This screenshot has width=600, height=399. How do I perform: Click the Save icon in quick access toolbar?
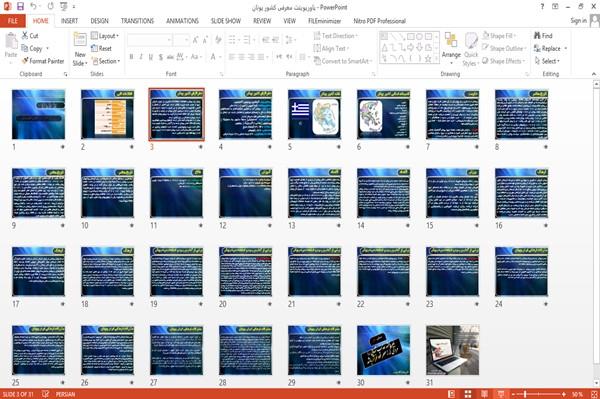coord(20,7)
